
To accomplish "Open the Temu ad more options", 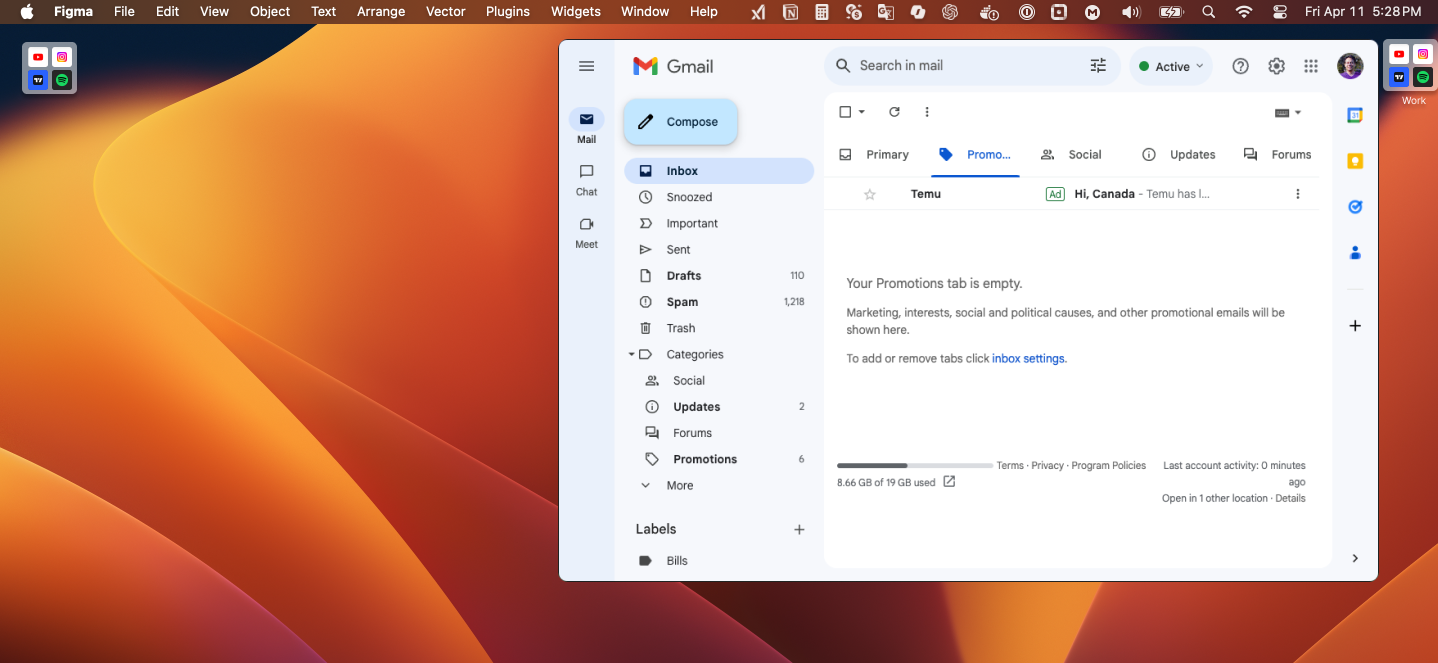I will [1298, 194].
